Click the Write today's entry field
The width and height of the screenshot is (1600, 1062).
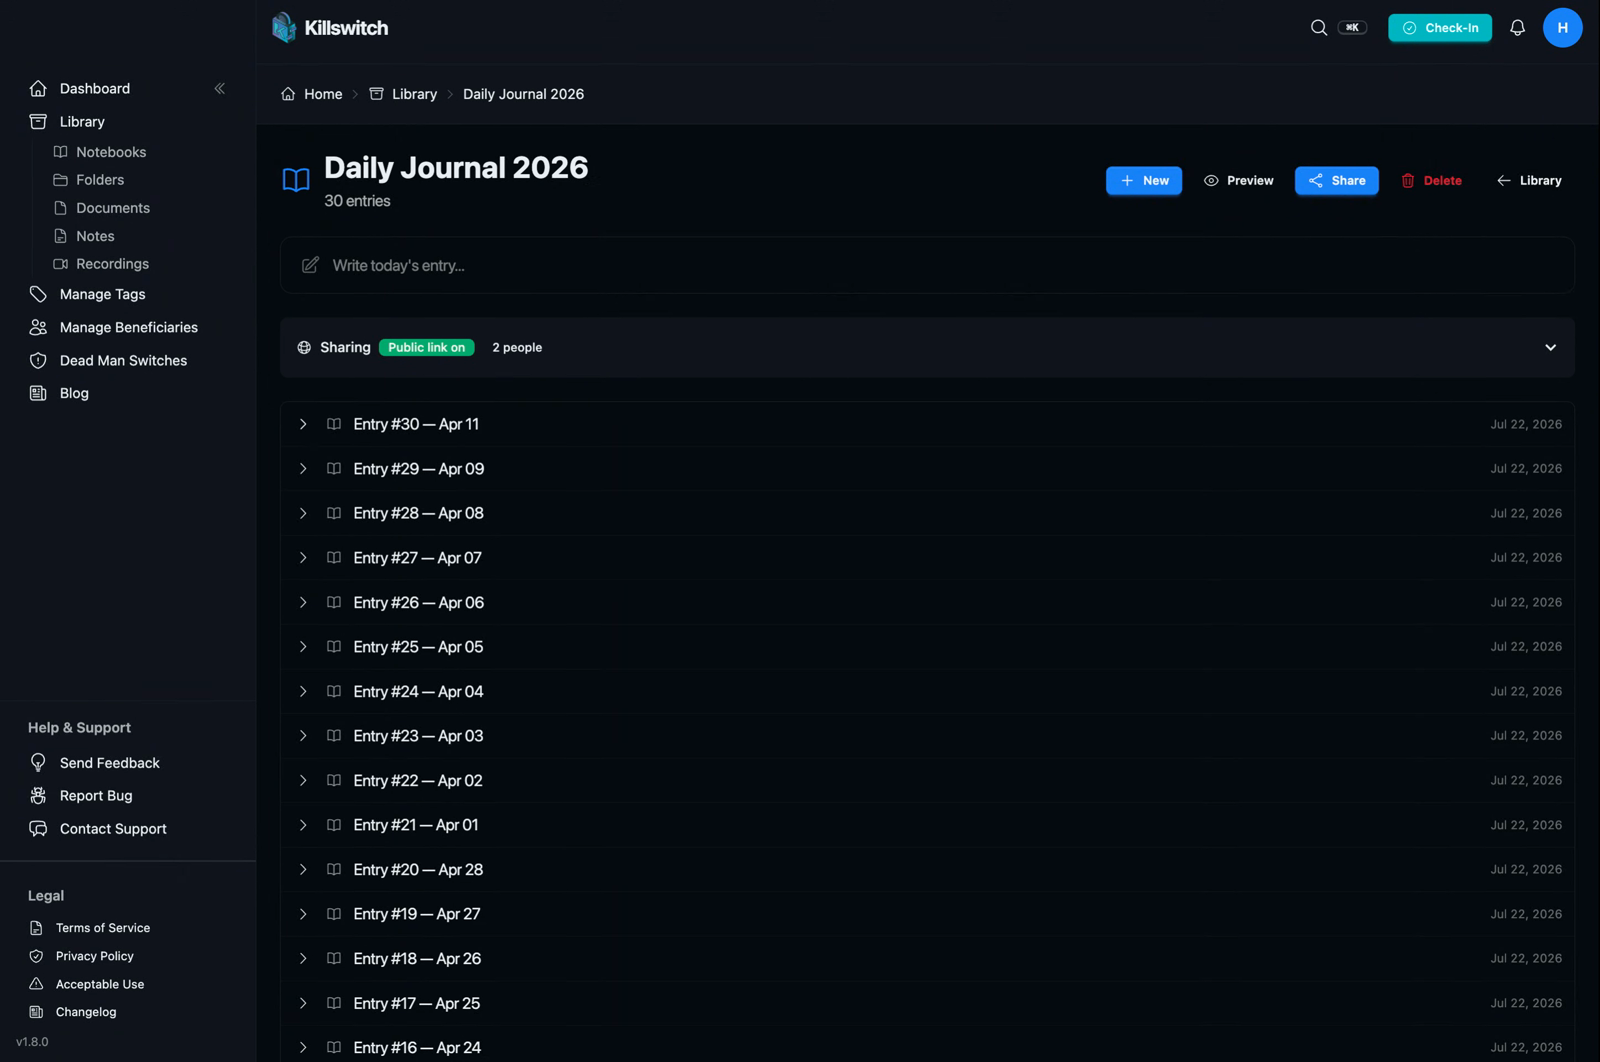click(x=927, y=265)
